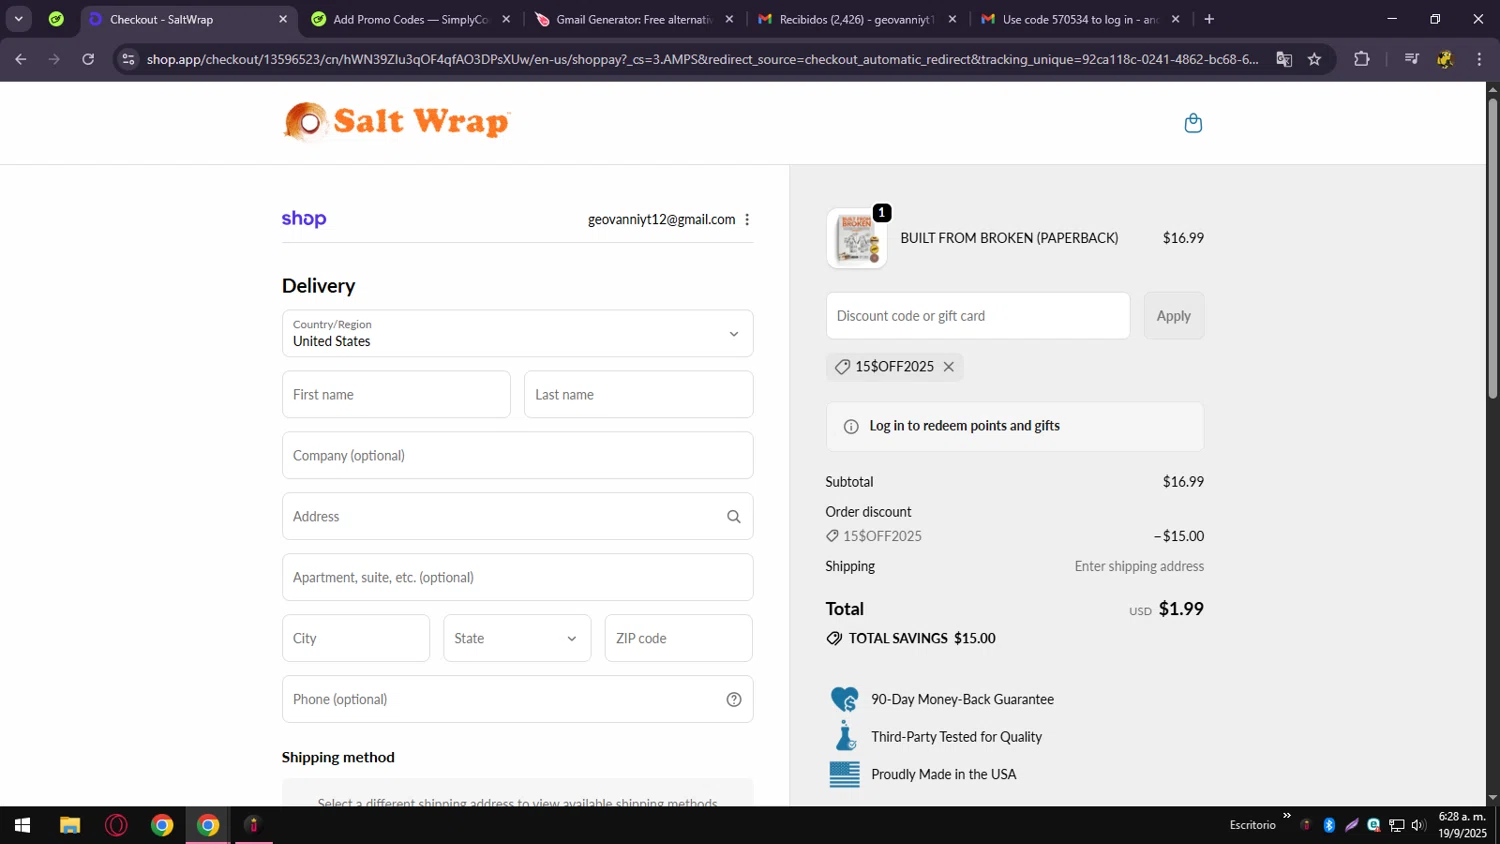Click the email geovanniyt12@gmail.com
The height and width of the screenshot is (844, 1500).
point(661,220)
